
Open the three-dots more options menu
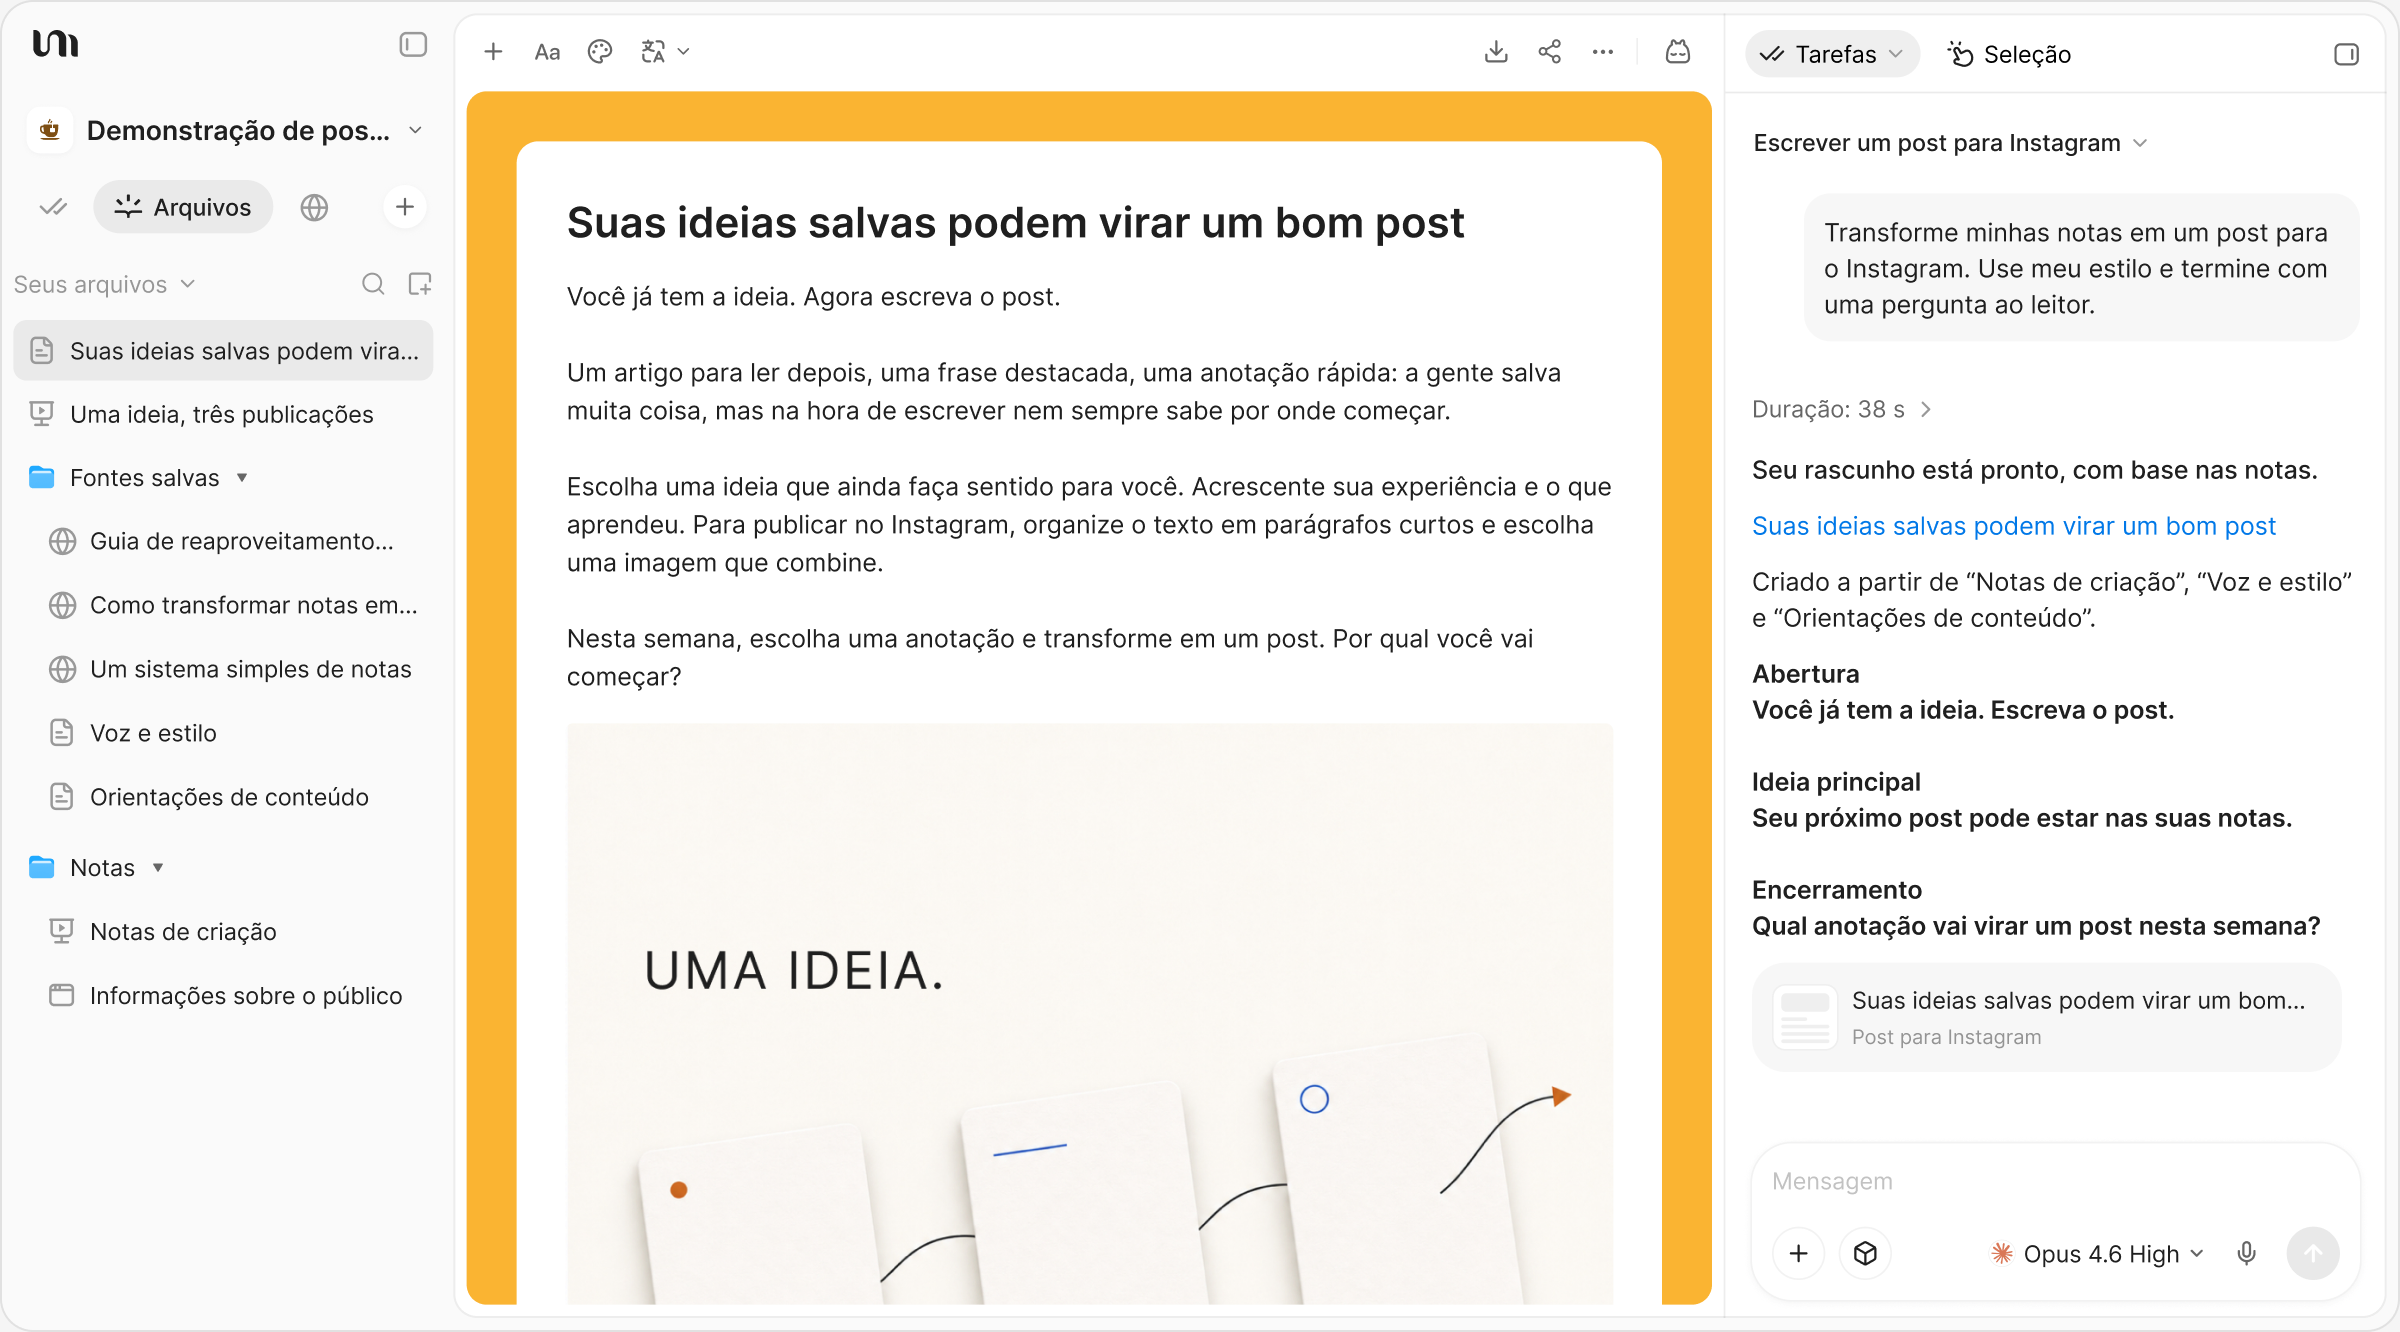1603,52
